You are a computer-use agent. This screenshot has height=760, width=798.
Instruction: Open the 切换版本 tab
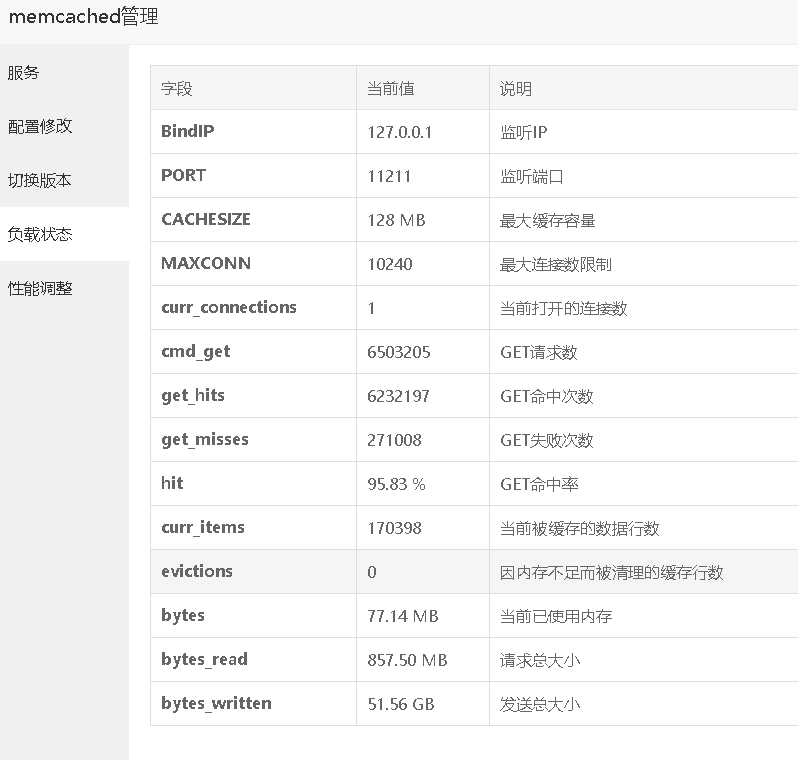(x=64, y=180)
